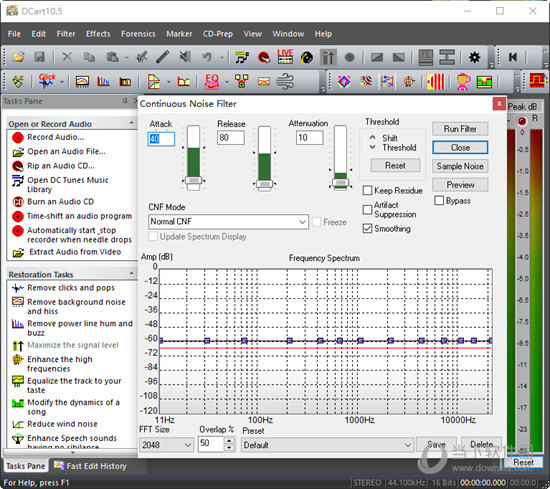Increase Overlap % with the up spinner

[229, 441]
